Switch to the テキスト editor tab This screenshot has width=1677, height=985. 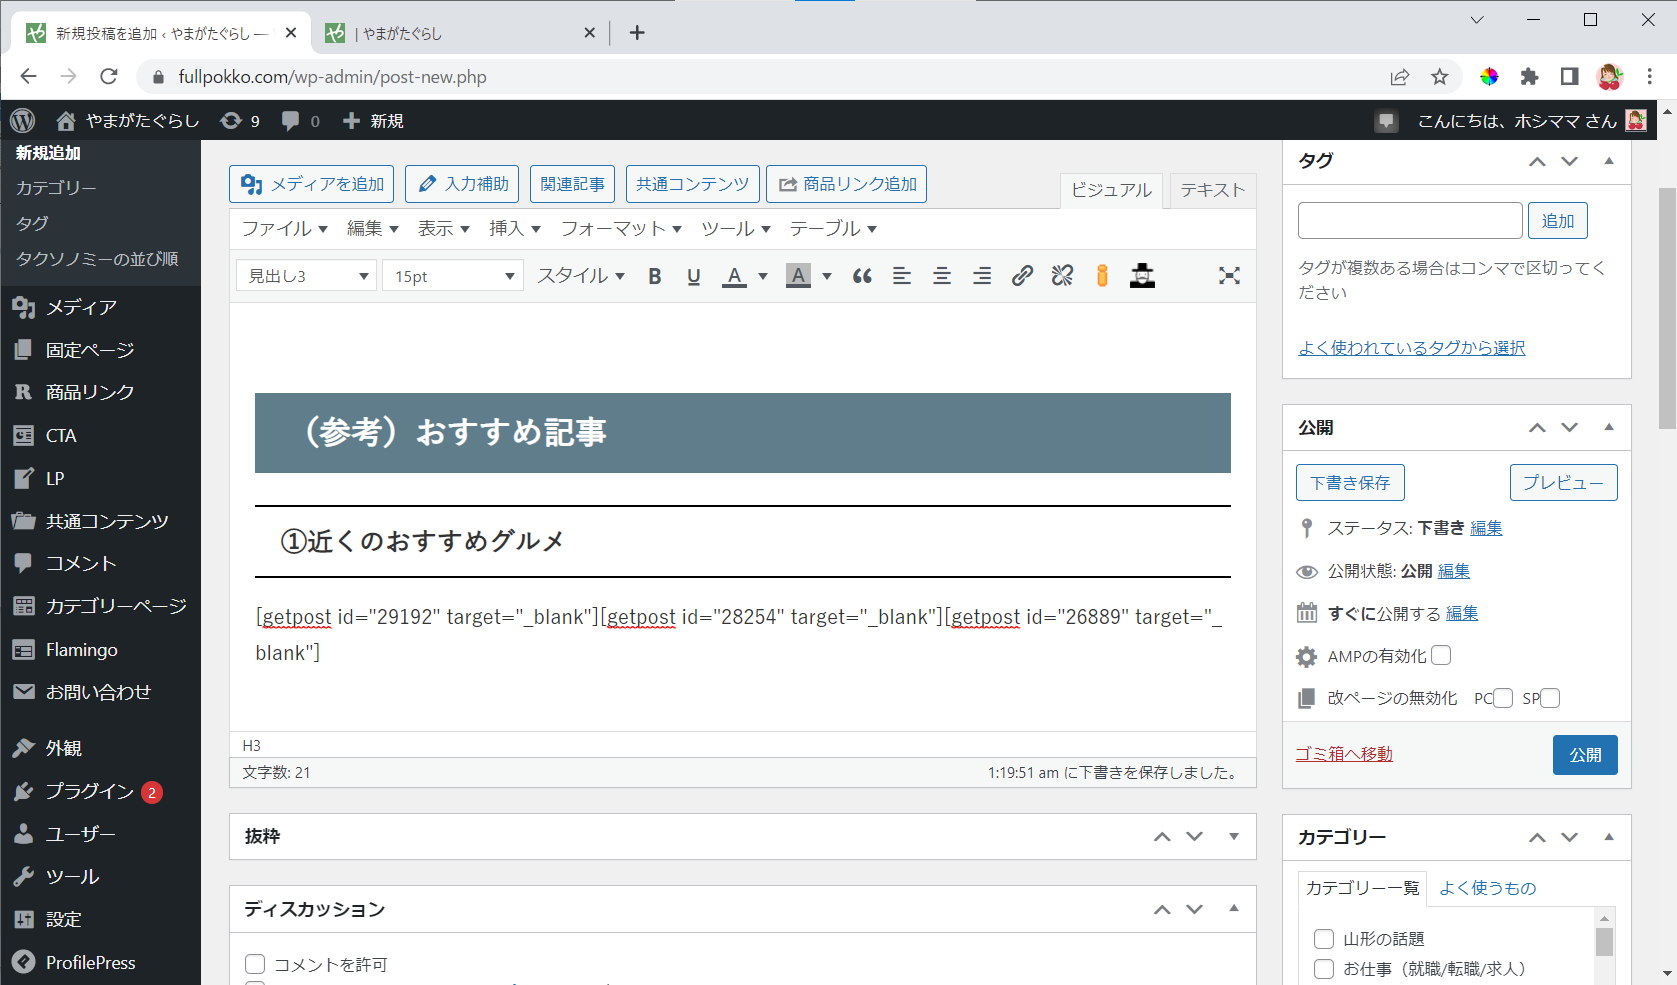click(1212, 190)
